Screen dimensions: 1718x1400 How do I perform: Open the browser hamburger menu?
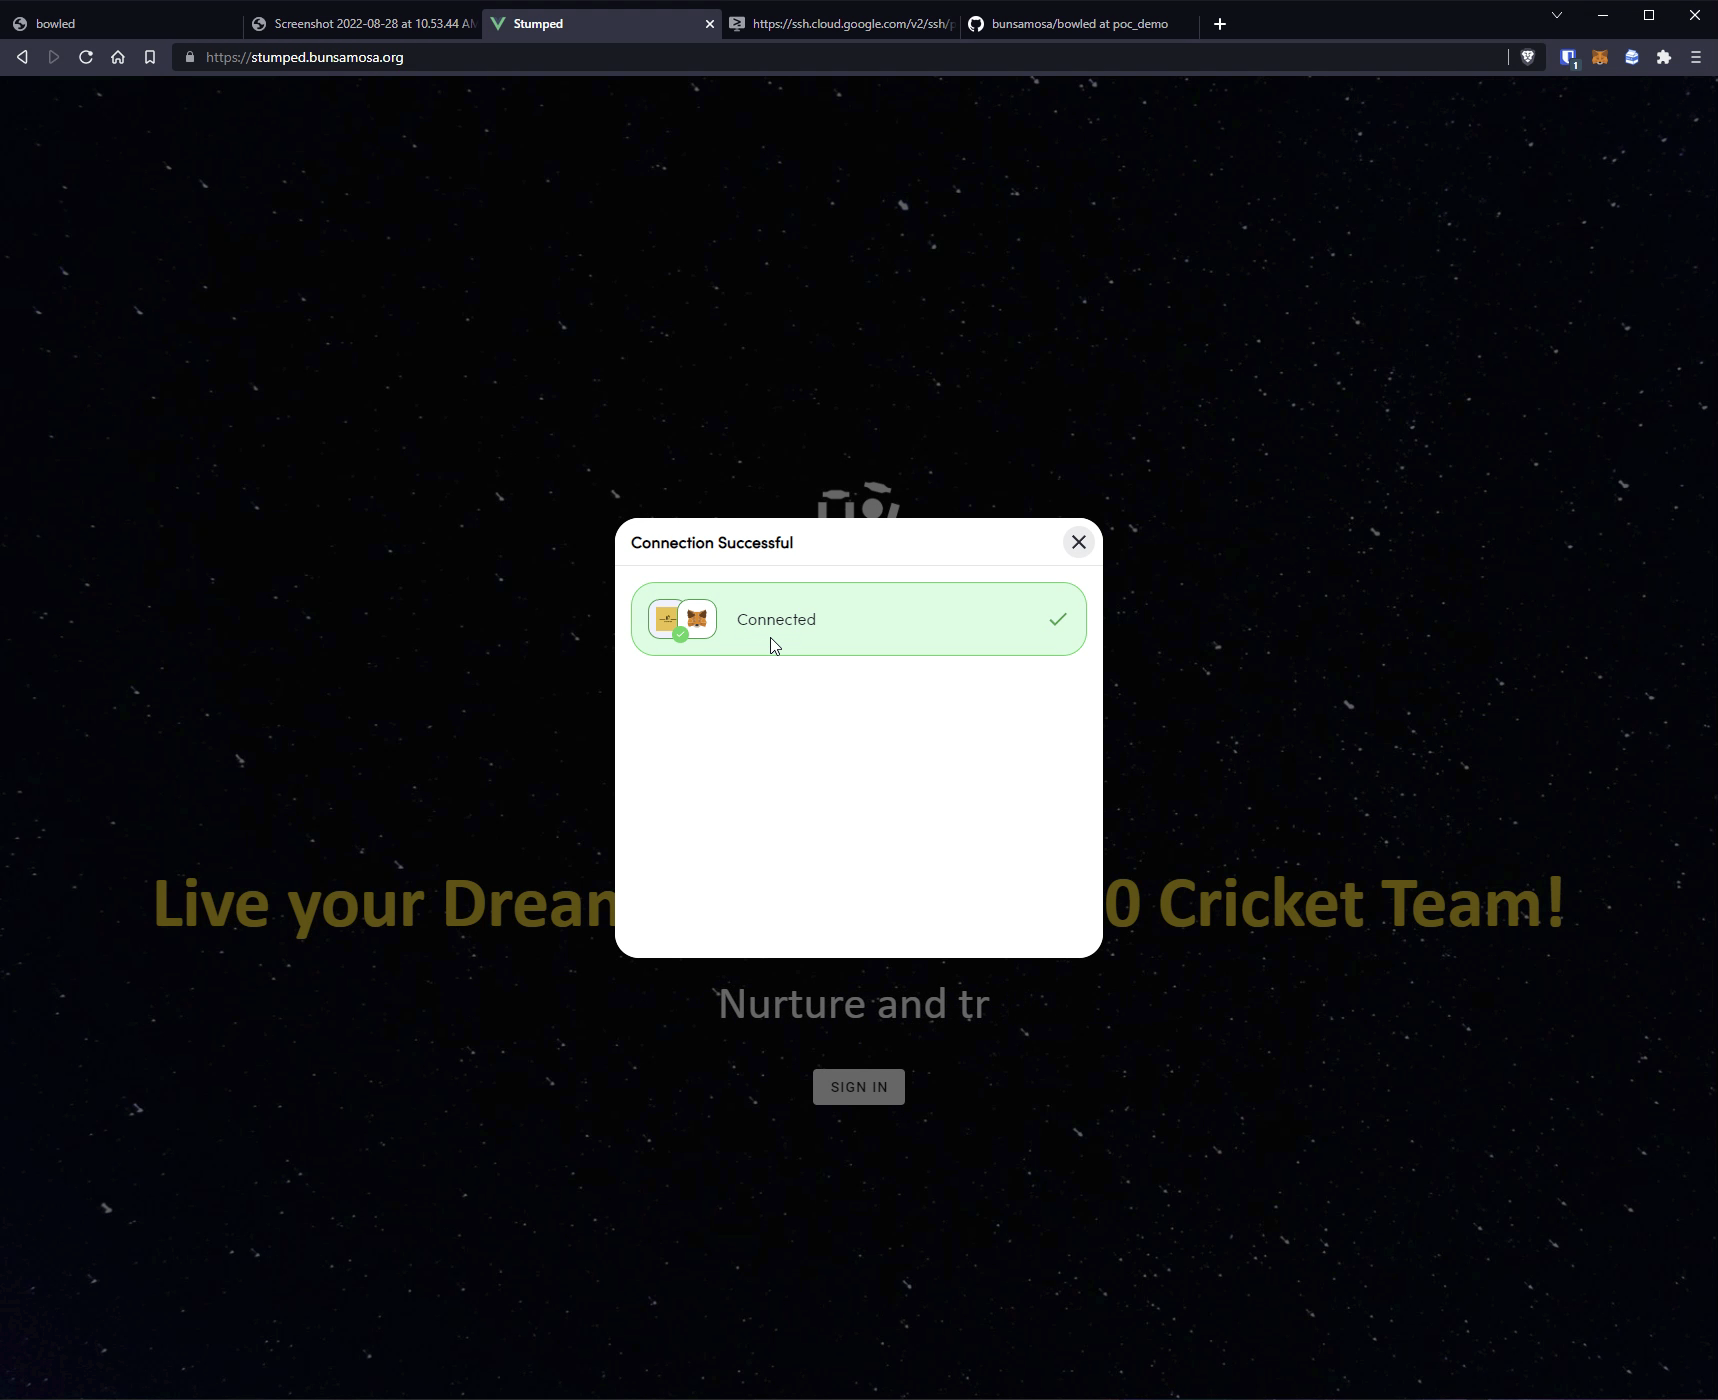(1696, 57)
